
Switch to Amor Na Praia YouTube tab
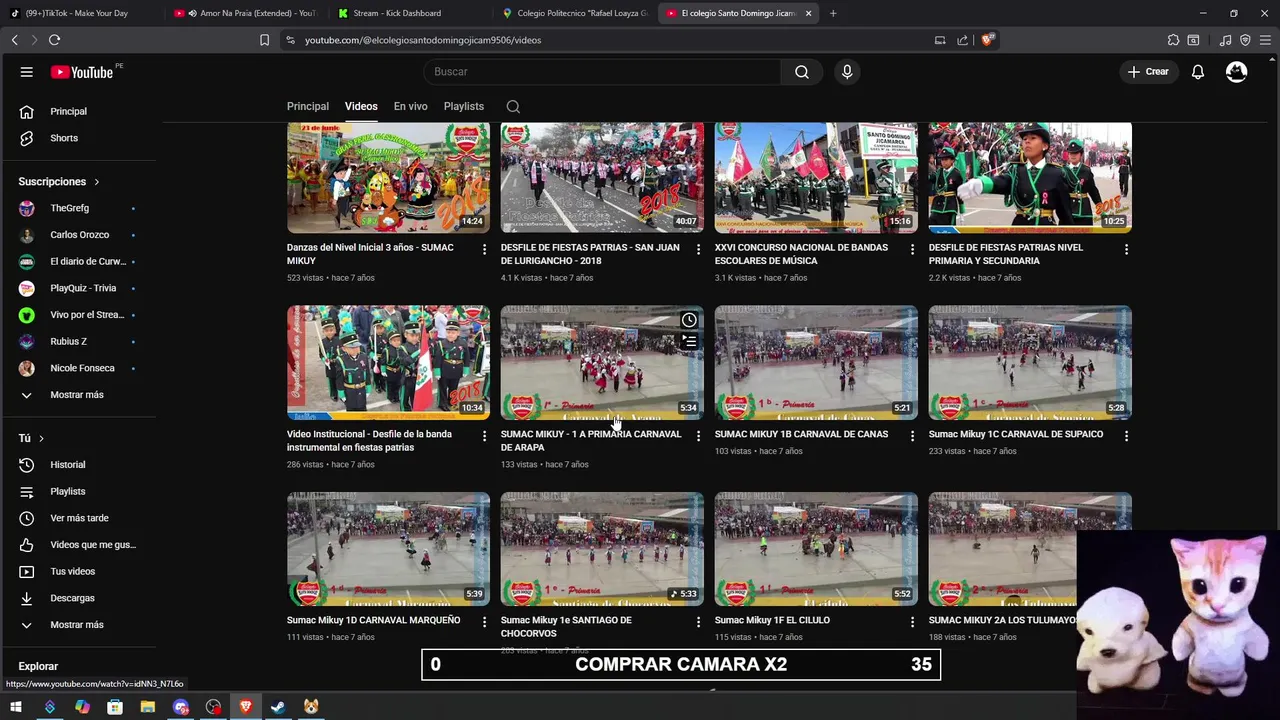(245, 13)
